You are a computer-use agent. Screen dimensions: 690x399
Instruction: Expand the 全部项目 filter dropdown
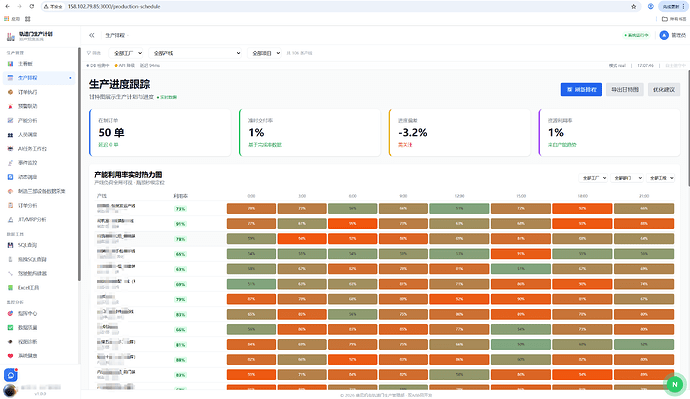click(x=264, y=53)
